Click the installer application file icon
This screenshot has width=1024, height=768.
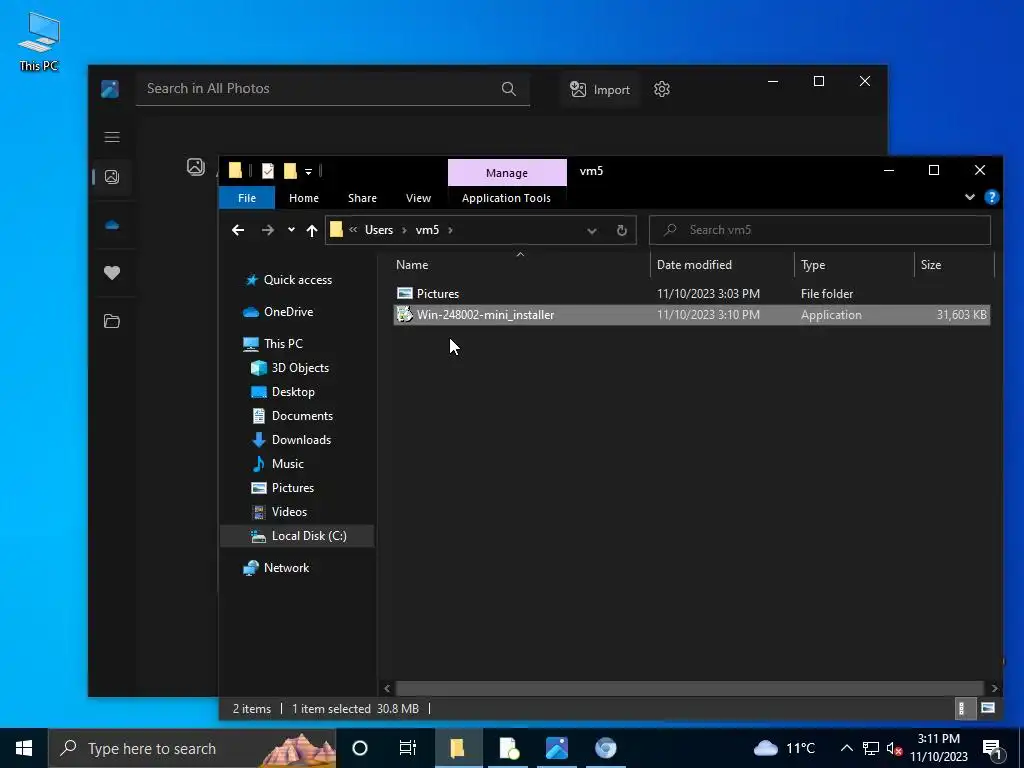[x=405, y=315]
